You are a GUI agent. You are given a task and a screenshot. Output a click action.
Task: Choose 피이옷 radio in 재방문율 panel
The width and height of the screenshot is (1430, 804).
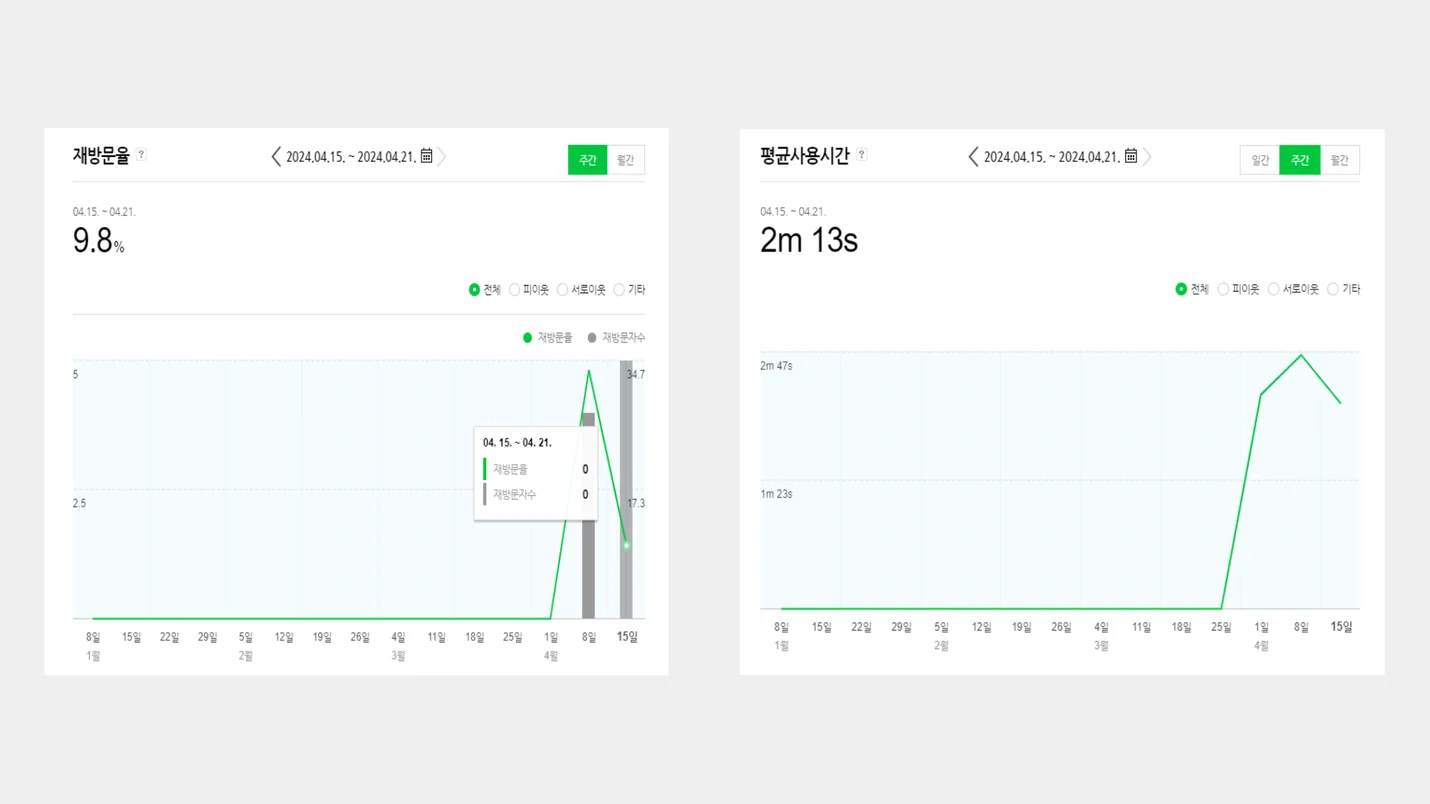click(514, 290)
